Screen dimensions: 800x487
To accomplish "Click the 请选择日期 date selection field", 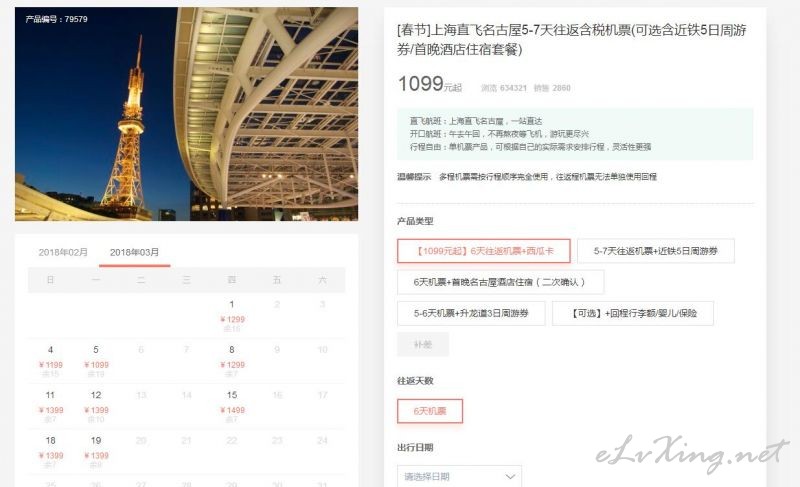I will coord(459,476).
